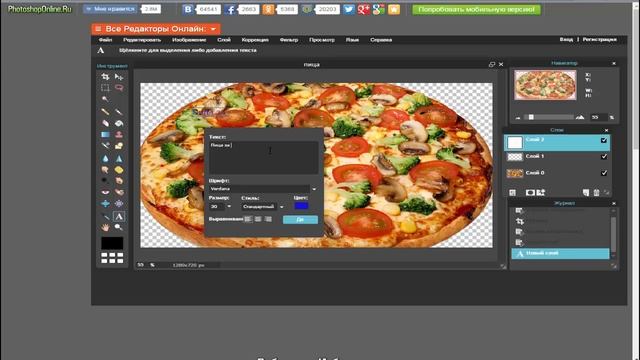Set text alignment to center
The width and height of the screenshot is (640, 360).
tap(258, 219)
